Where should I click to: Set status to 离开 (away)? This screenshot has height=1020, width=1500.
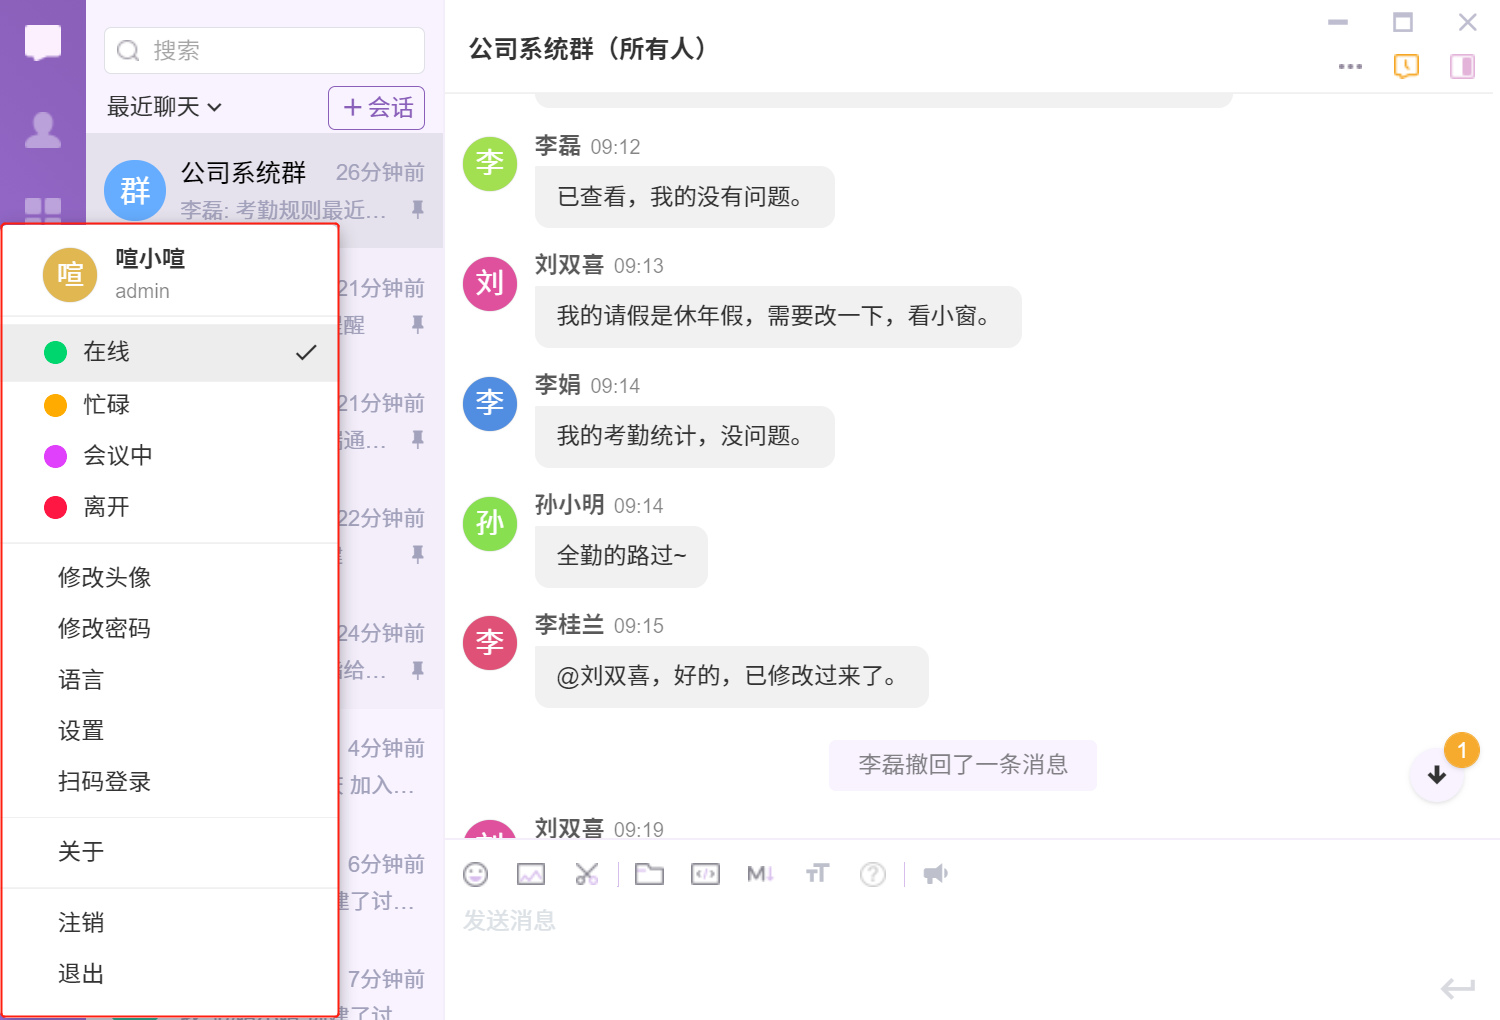pyautogui.click(x=106, y=507)
